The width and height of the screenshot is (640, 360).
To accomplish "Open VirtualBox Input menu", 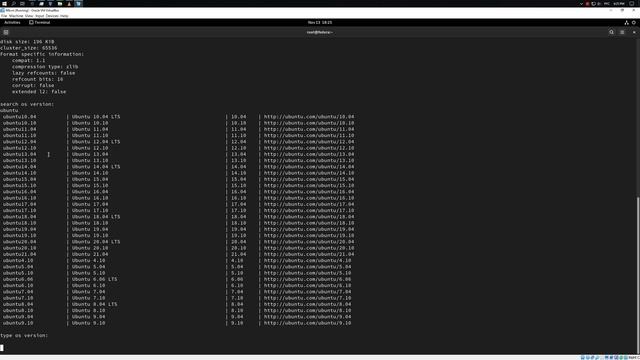I will [x=40, y=16].
